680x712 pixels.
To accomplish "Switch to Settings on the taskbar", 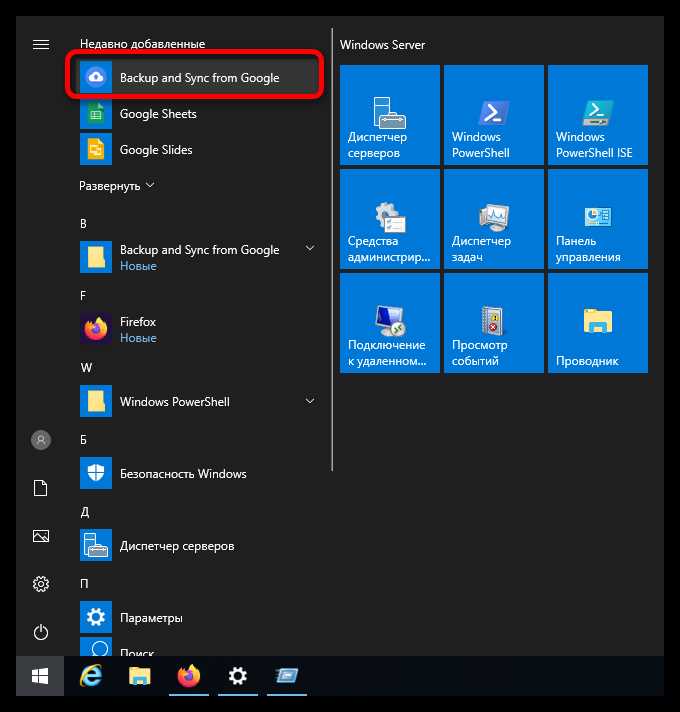I will pyautogui.click(x=238, y=676).
